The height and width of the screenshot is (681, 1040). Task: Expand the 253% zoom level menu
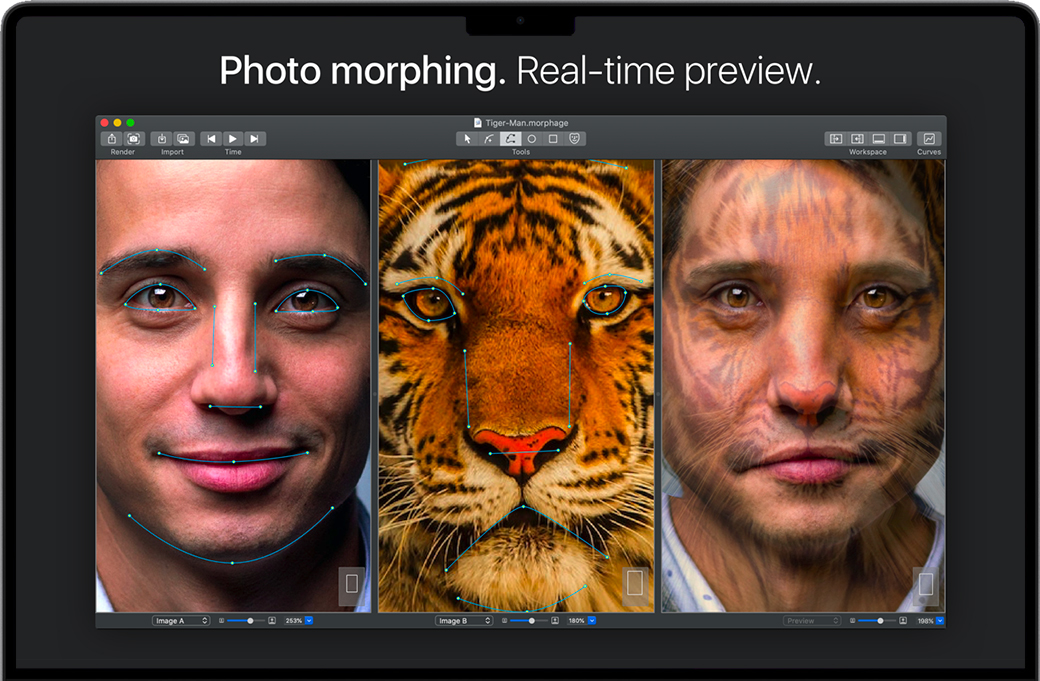(309, 621)
